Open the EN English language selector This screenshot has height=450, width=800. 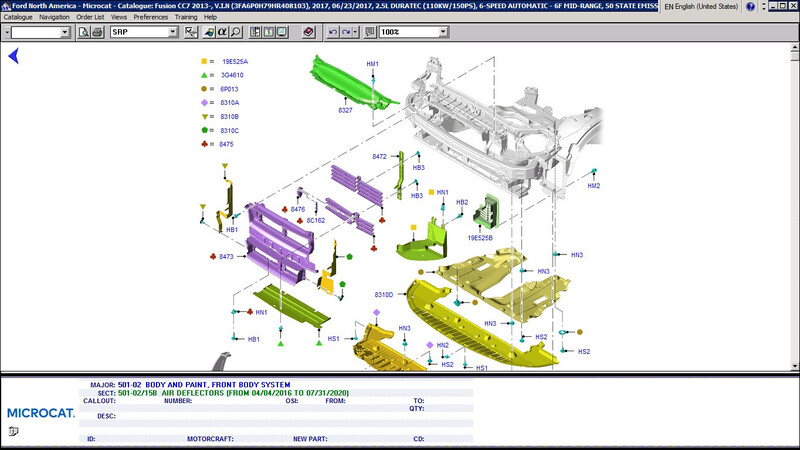[x=701, y=7]
